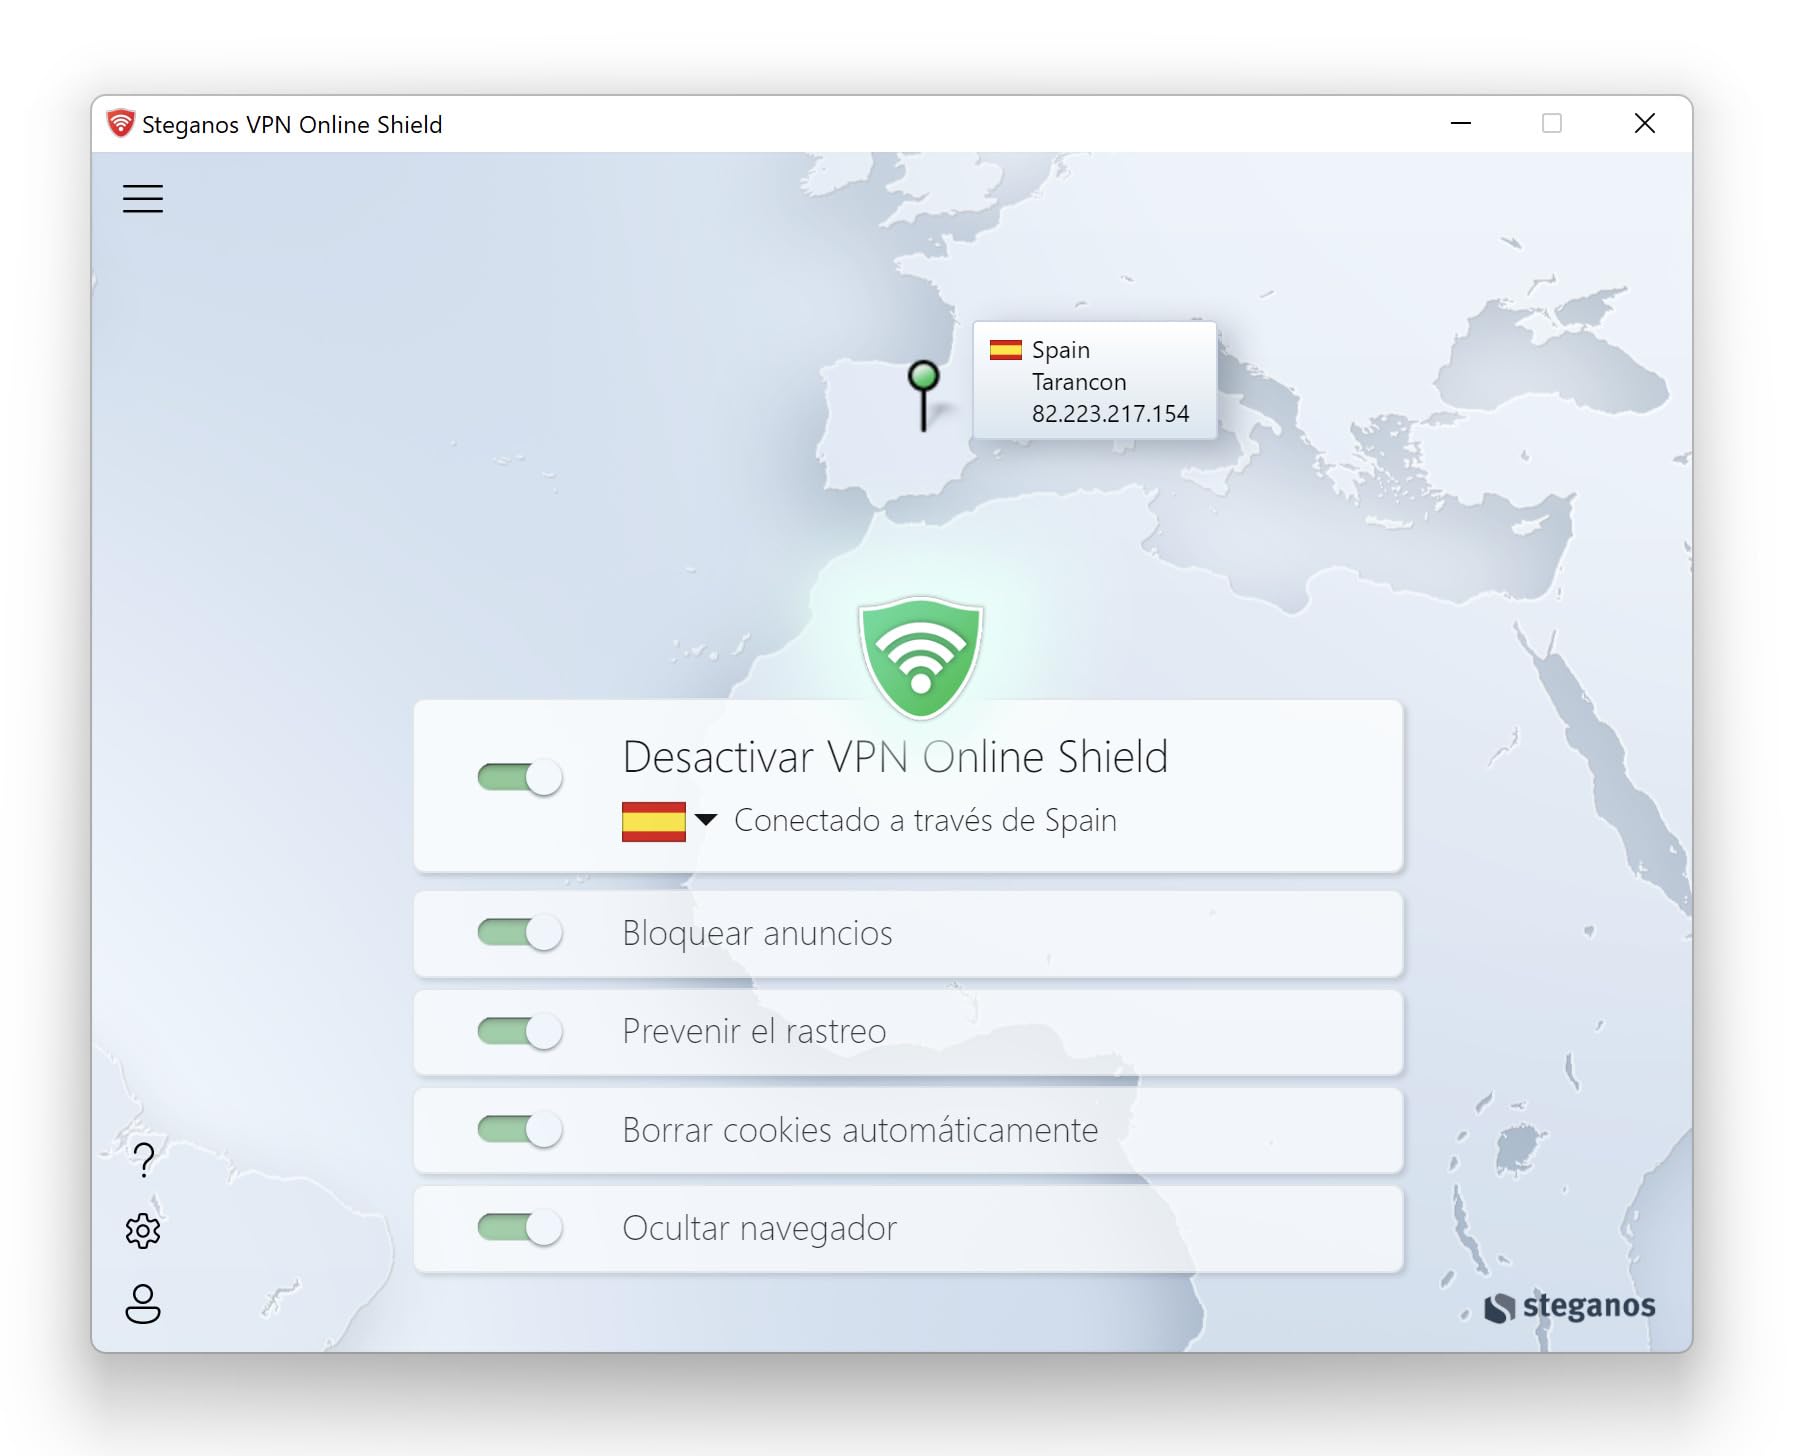Open the user account icon
1806x1456 pixels.
tap(143, 1304)
